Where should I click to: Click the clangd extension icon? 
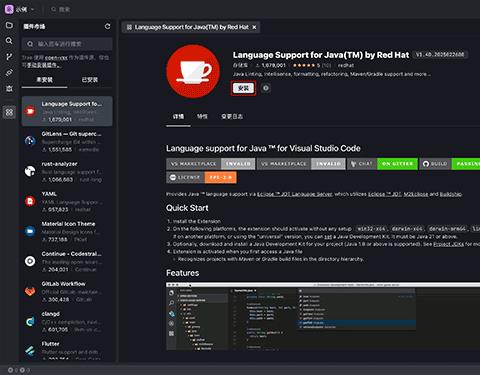30,321
